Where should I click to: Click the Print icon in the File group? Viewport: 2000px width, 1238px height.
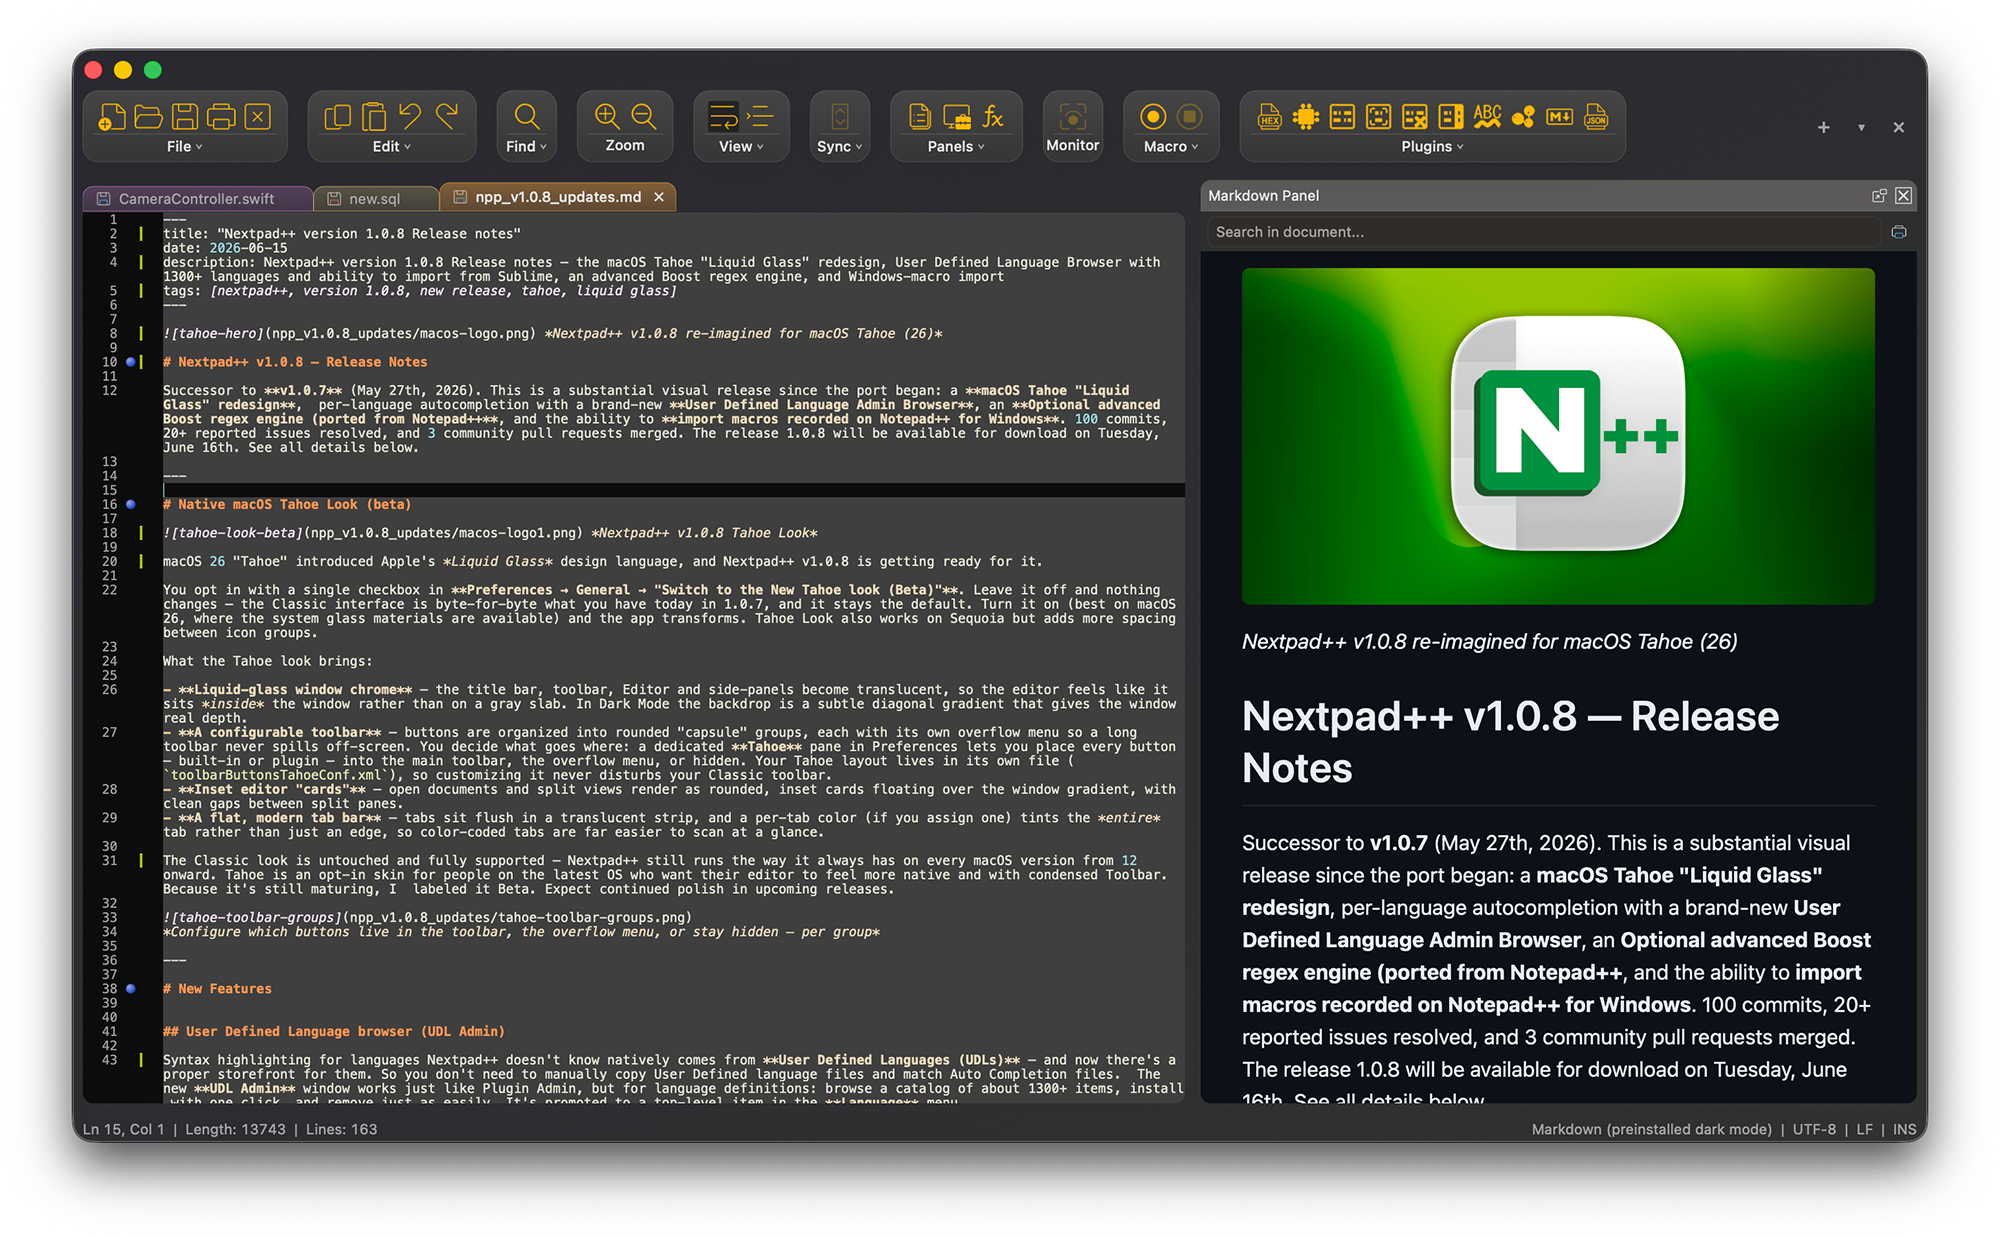[x=221, y=117]
